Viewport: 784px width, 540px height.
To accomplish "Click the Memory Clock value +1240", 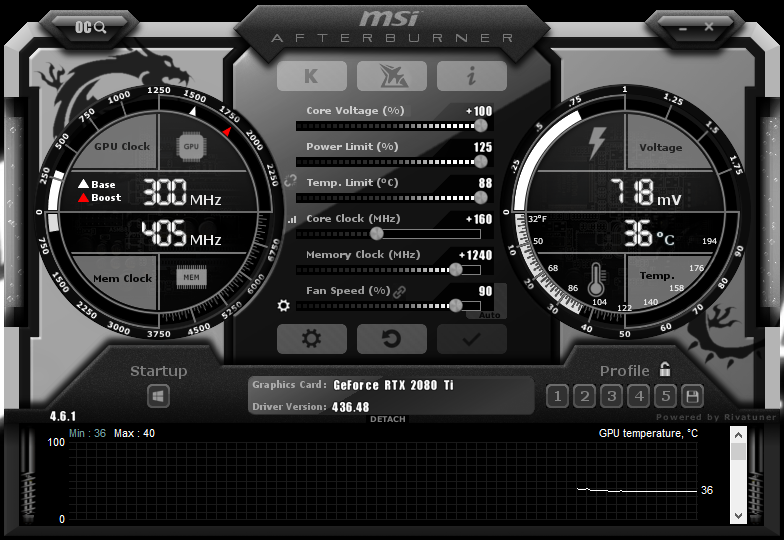I will 476,255.
